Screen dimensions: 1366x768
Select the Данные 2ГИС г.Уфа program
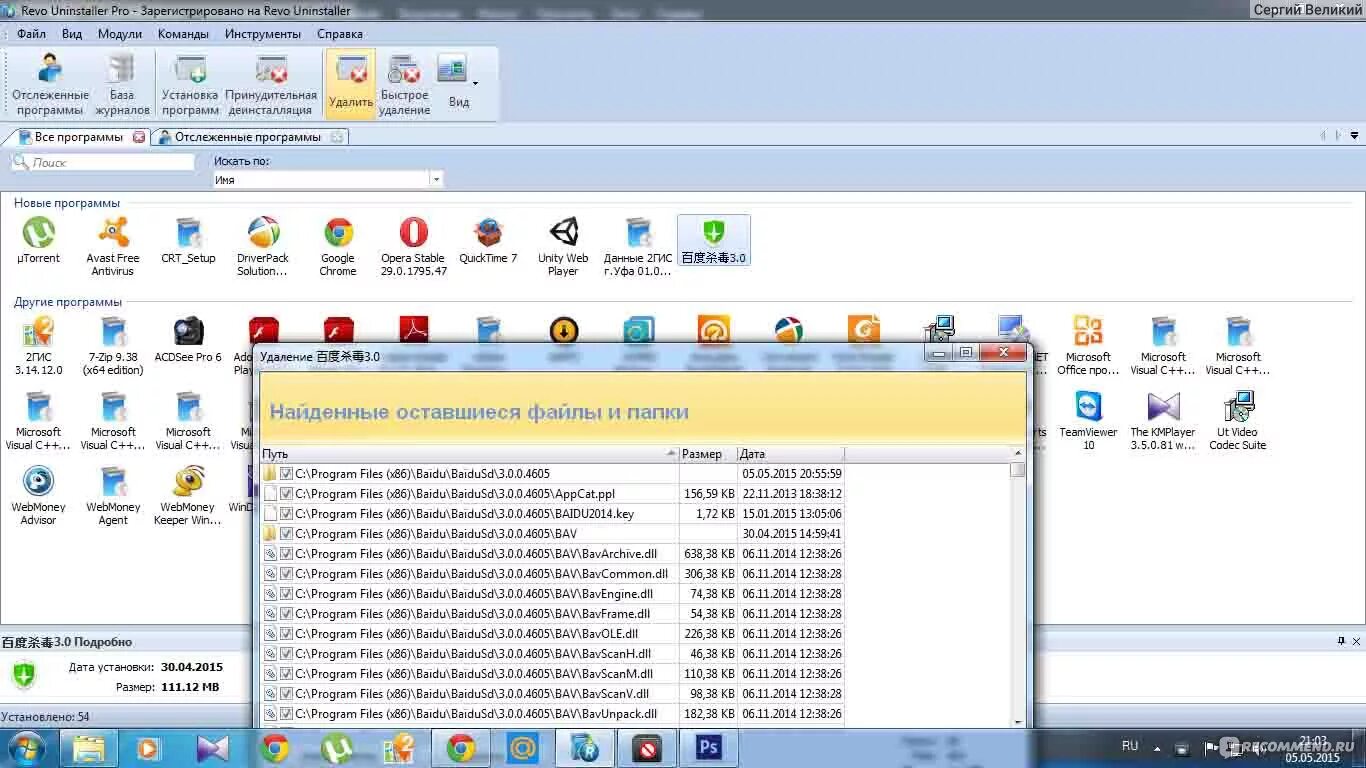[x=638, y=247]
